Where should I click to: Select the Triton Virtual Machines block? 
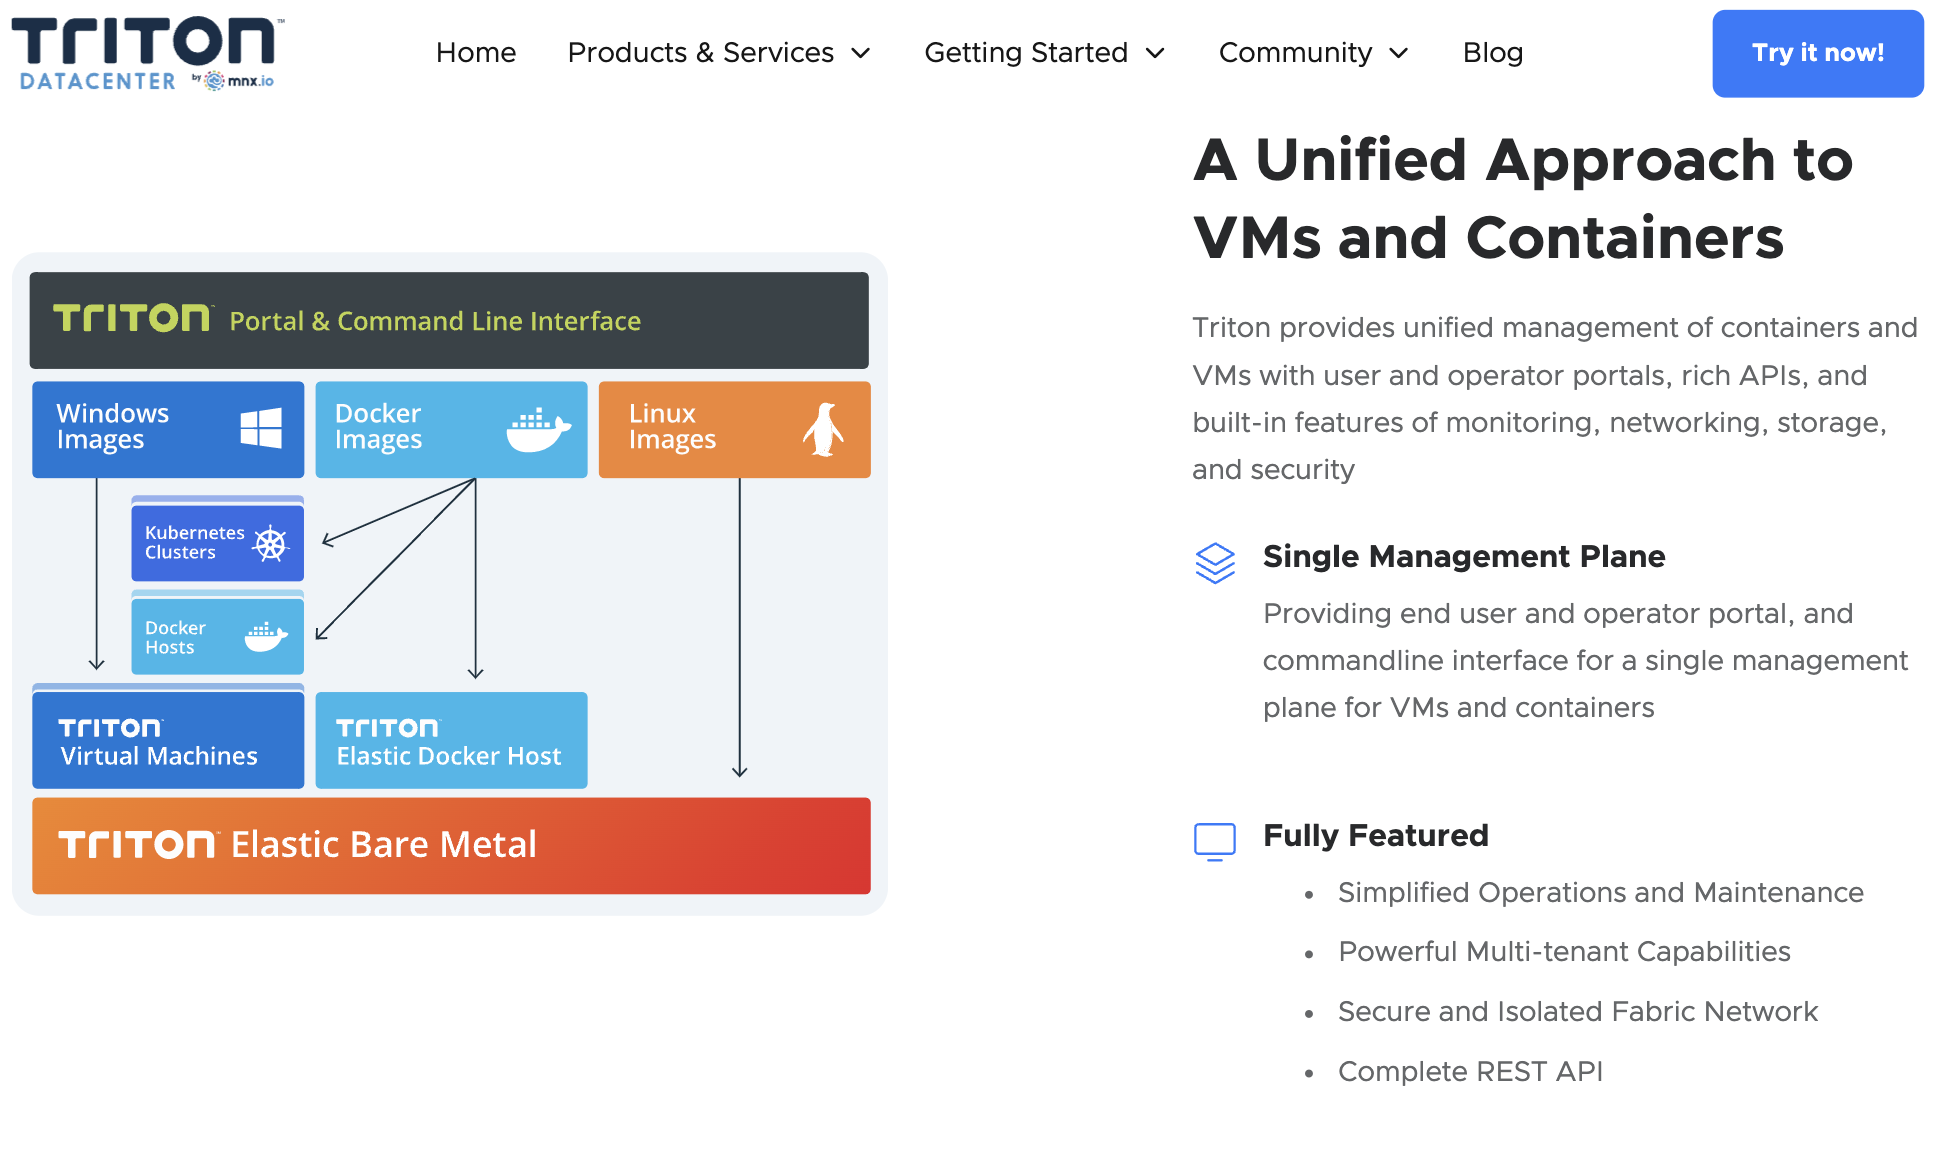pyautogui.click(x=167, y=740)
